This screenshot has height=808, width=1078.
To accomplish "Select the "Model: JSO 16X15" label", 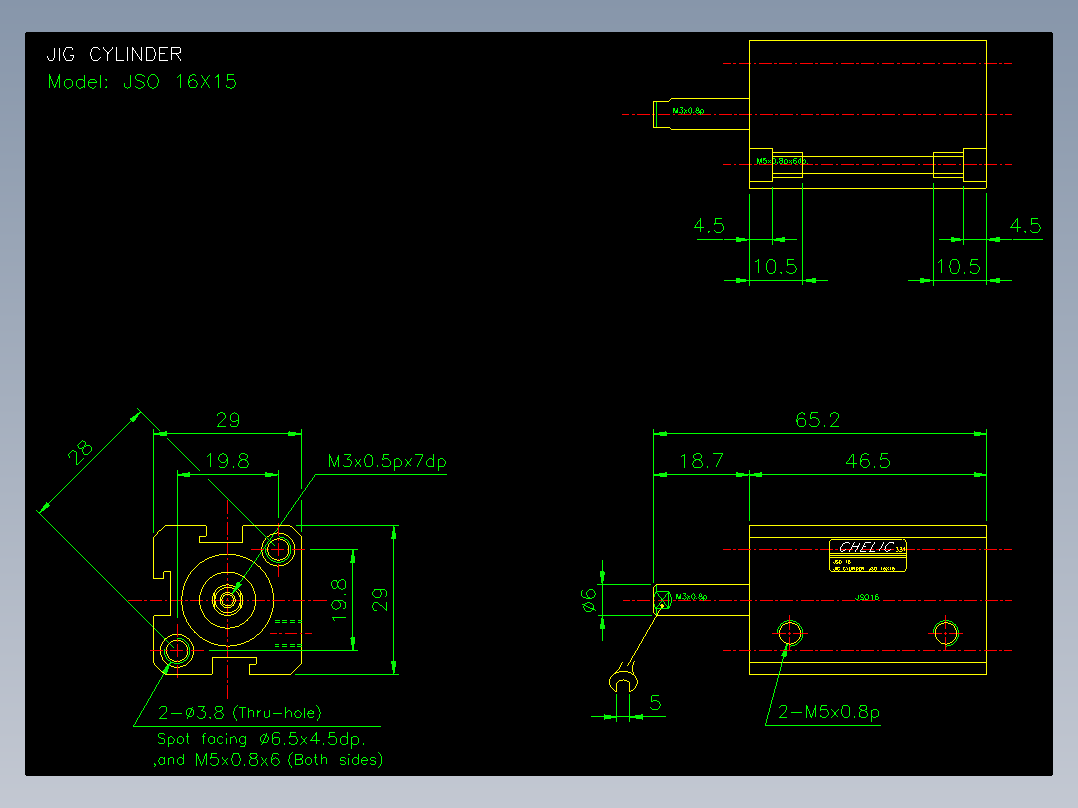I will click(142, 82).
